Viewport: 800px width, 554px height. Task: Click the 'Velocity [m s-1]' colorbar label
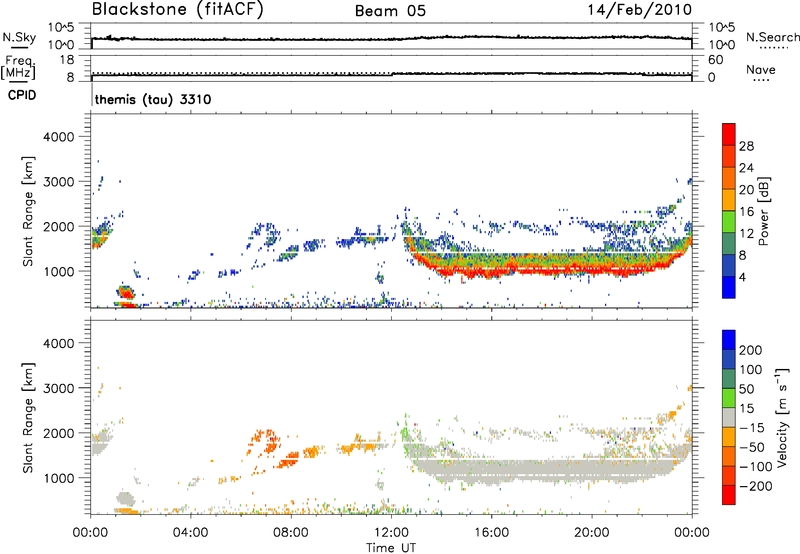(782, 417)
